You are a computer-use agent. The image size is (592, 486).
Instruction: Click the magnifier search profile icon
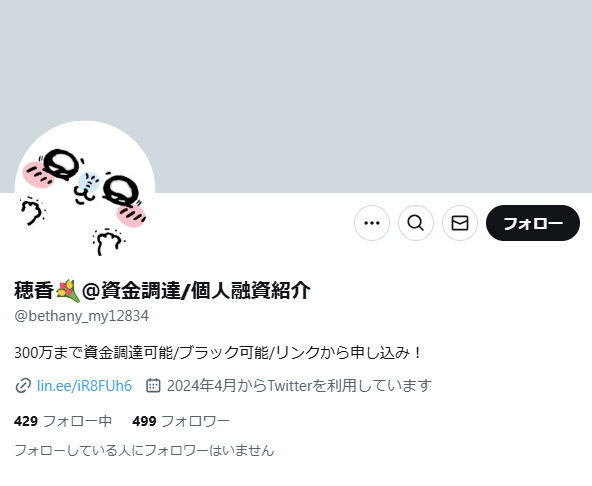[x=416, y=223]
